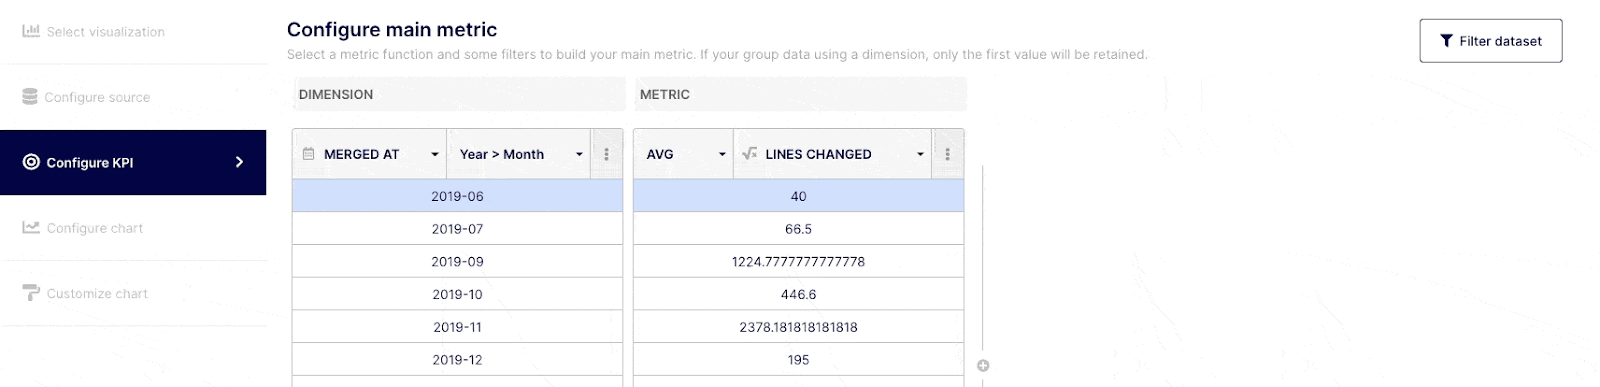Open the dimension column three-dot menu
The image size is (1600, 387).
[x=606, y=154]
